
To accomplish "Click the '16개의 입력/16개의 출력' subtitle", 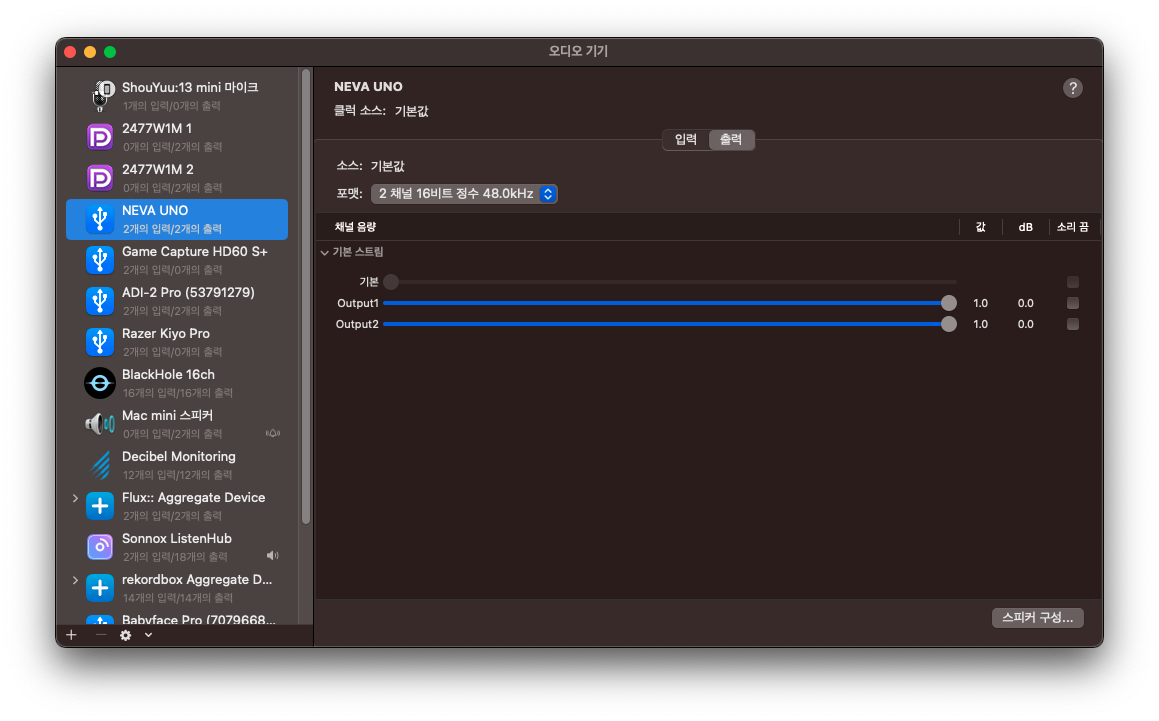I will [177, 393].
